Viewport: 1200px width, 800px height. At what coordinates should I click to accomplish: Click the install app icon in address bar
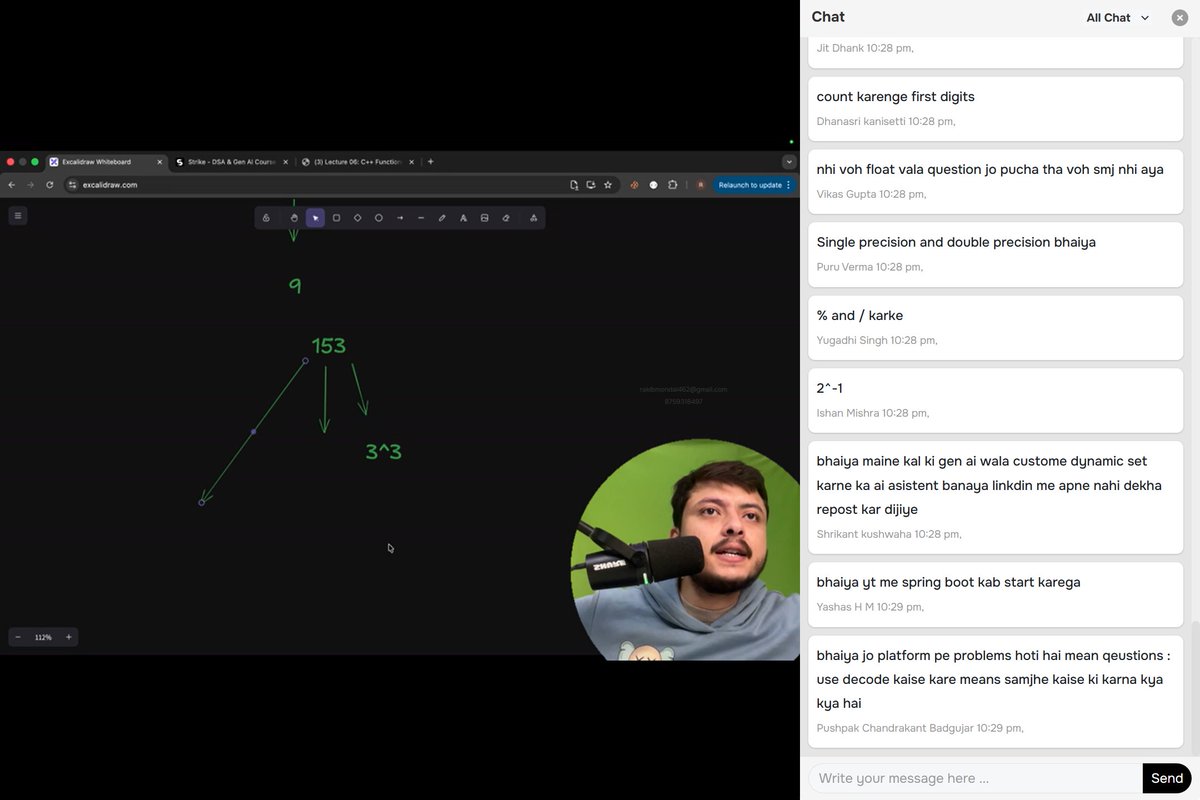click(591, 185)
